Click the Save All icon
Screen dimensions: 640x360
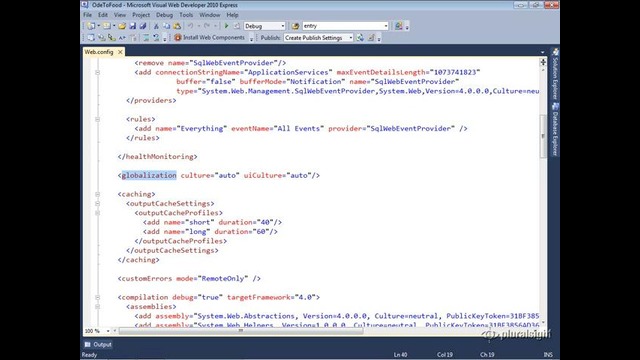142,26
